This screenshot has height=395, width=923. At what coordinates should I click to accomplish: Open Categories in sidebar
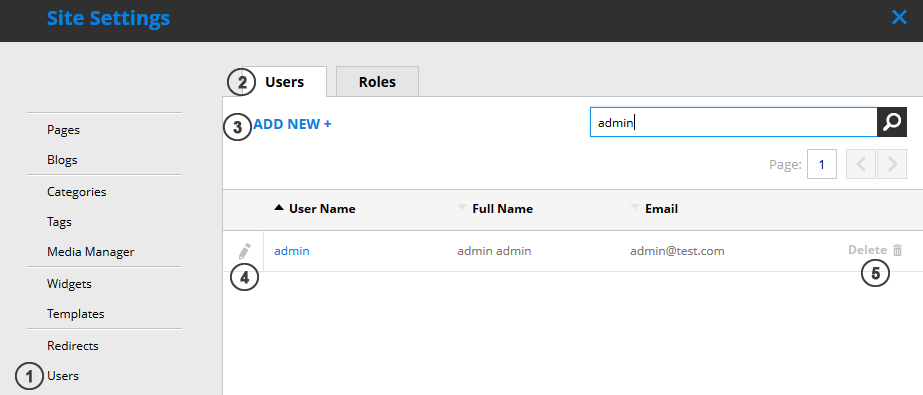coord(77,192)
